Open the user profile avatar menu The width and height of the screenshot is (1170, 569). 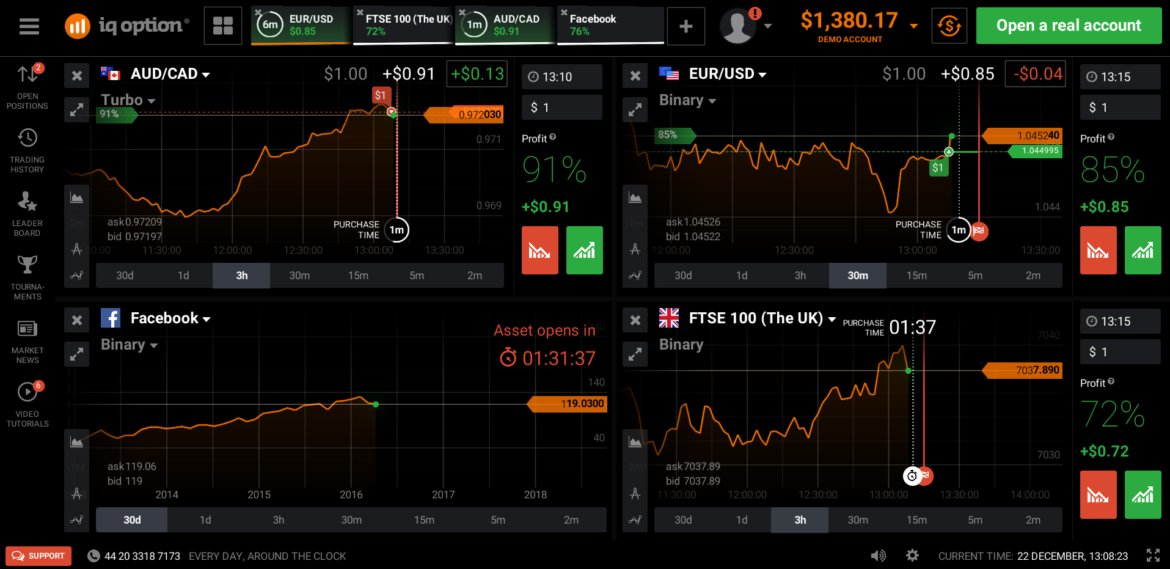[738, 26]
